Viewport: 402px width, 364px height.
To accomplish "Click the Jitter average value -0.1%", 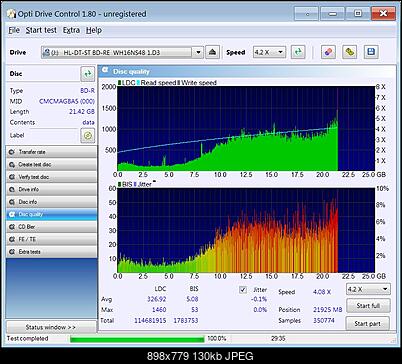I will (x=259, y=299).
